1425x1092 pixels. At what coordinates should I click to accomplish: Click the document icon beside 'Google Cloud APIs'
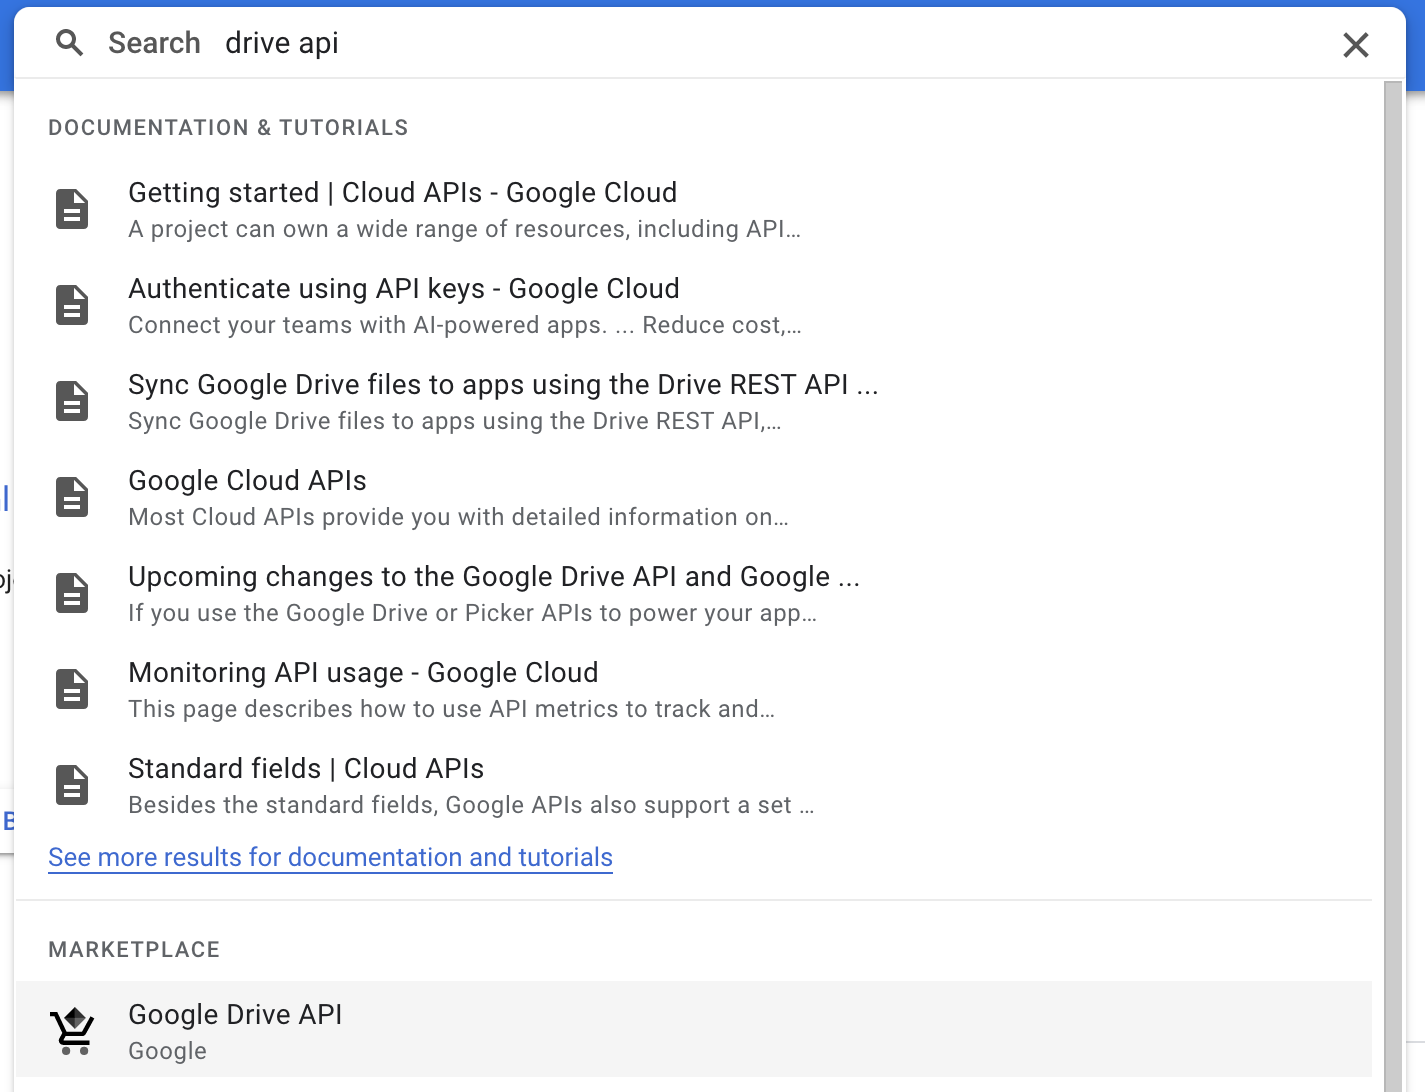click(72, 497)
